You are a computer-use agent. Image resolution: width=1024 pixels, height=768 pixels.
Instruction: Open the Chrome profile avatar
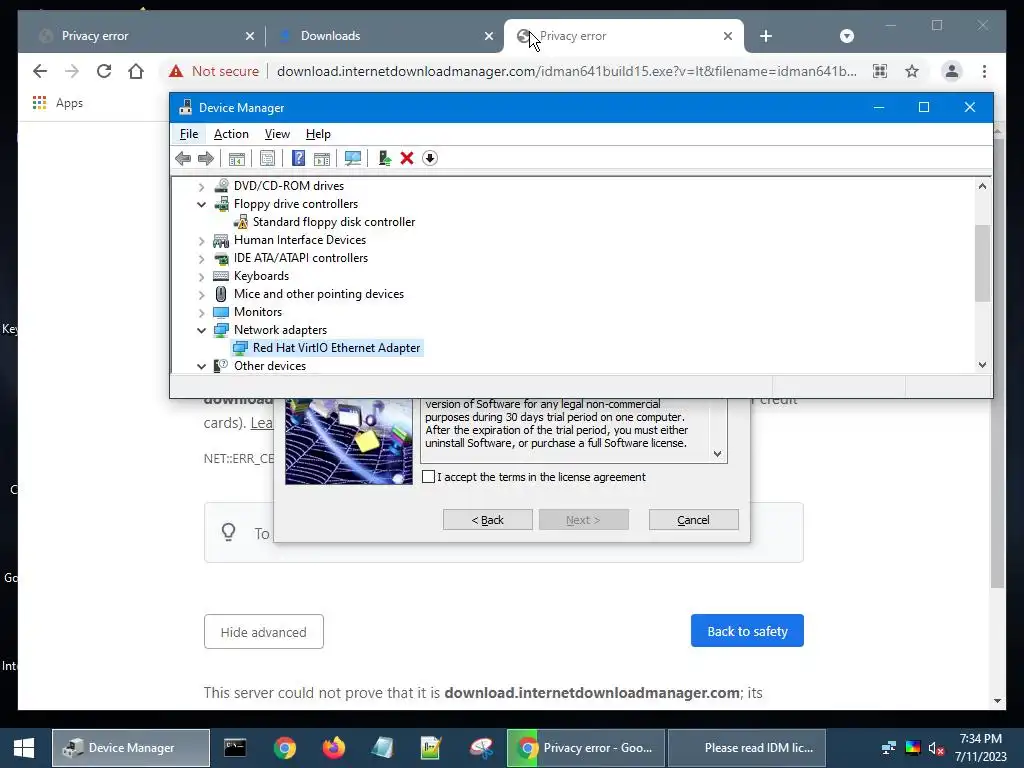[952, 71]
